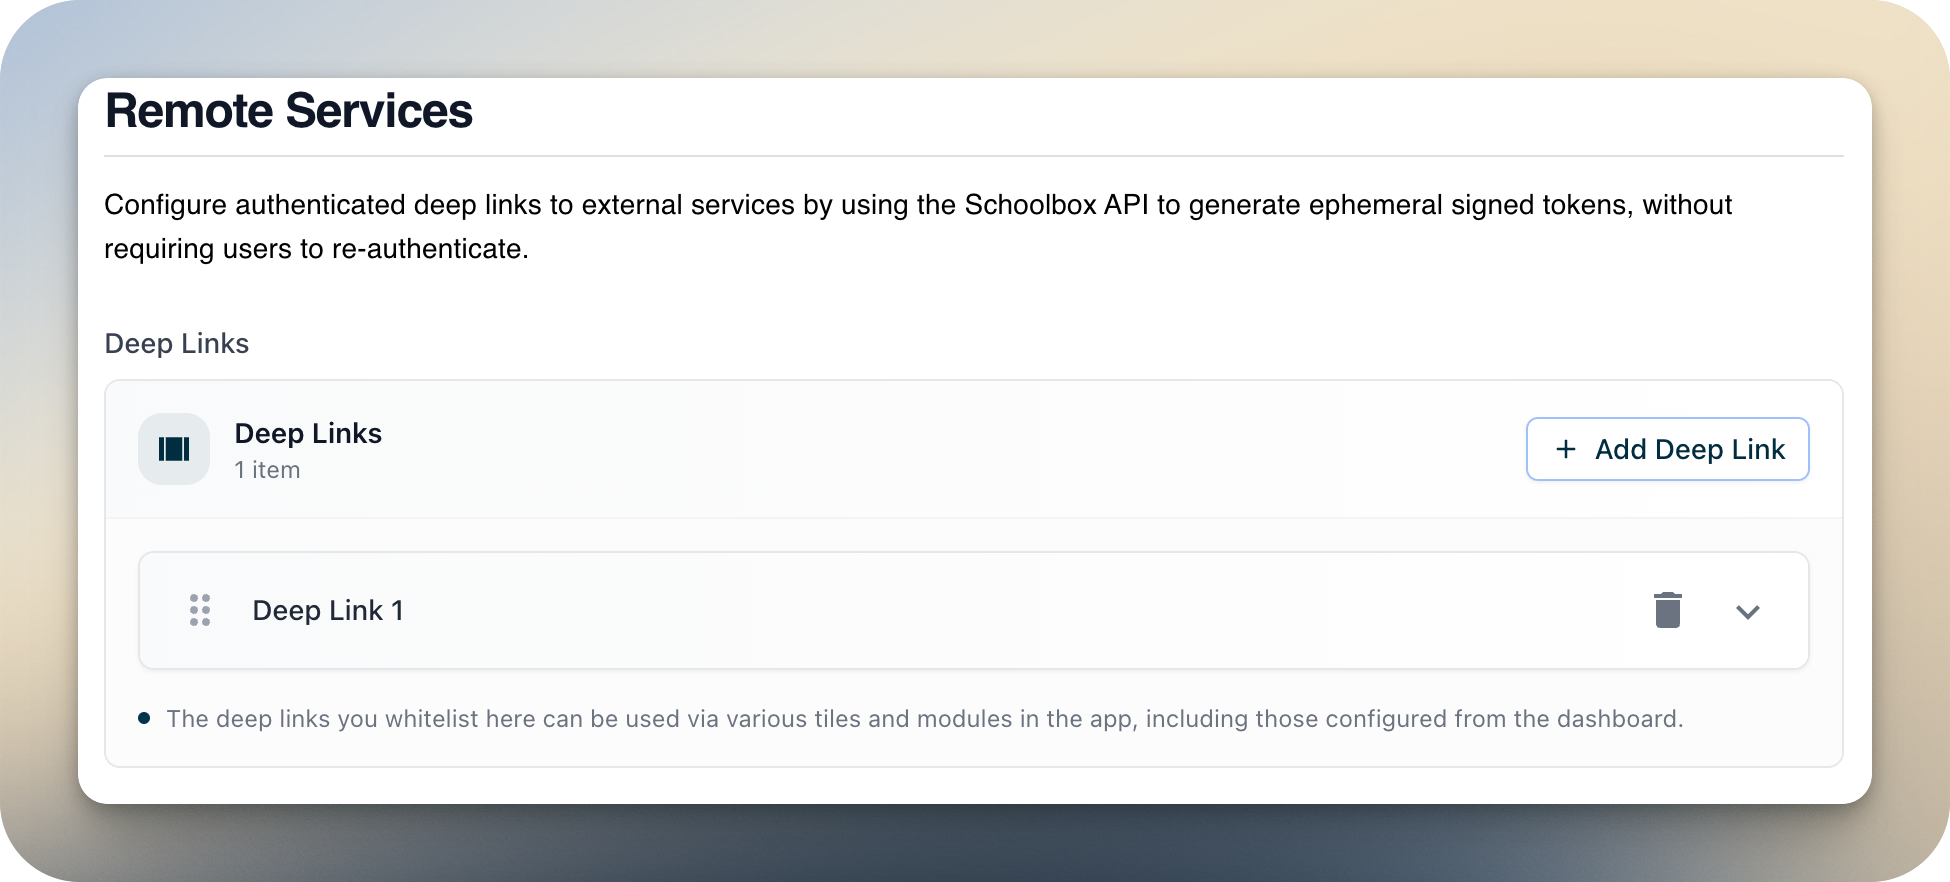The width and height of the screenshot is (1950, 882).
Task: Click the Deep Links section icon
Action: pyautogui.click(x=174, y=449)
